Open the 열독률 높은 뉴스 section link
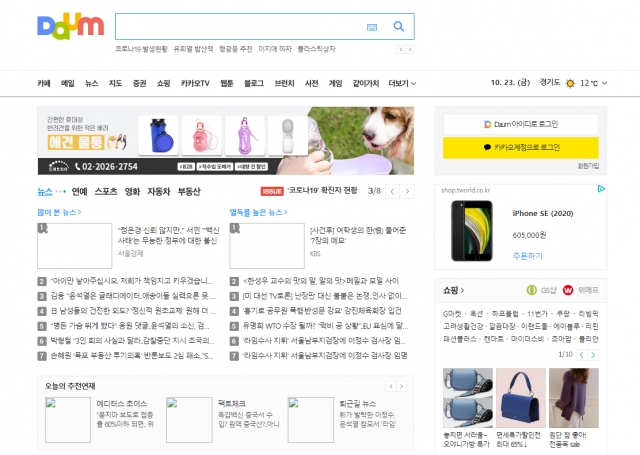 (258, 212)
